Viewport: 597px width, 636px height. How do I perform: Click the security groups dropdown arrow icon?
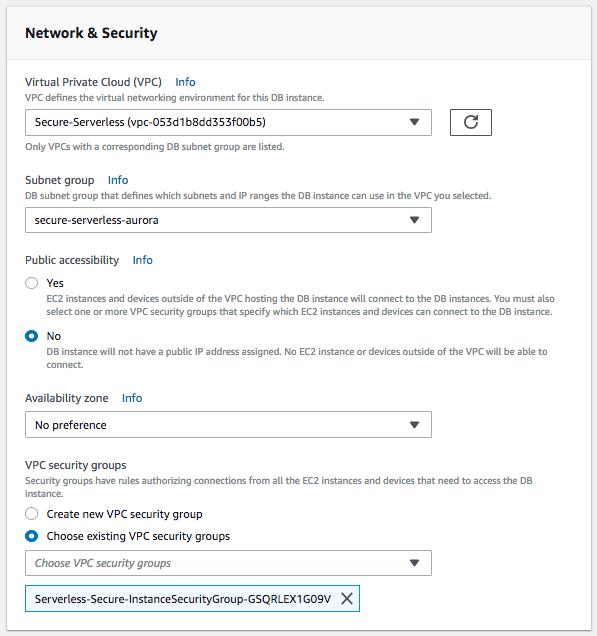(x=414, y=563)
